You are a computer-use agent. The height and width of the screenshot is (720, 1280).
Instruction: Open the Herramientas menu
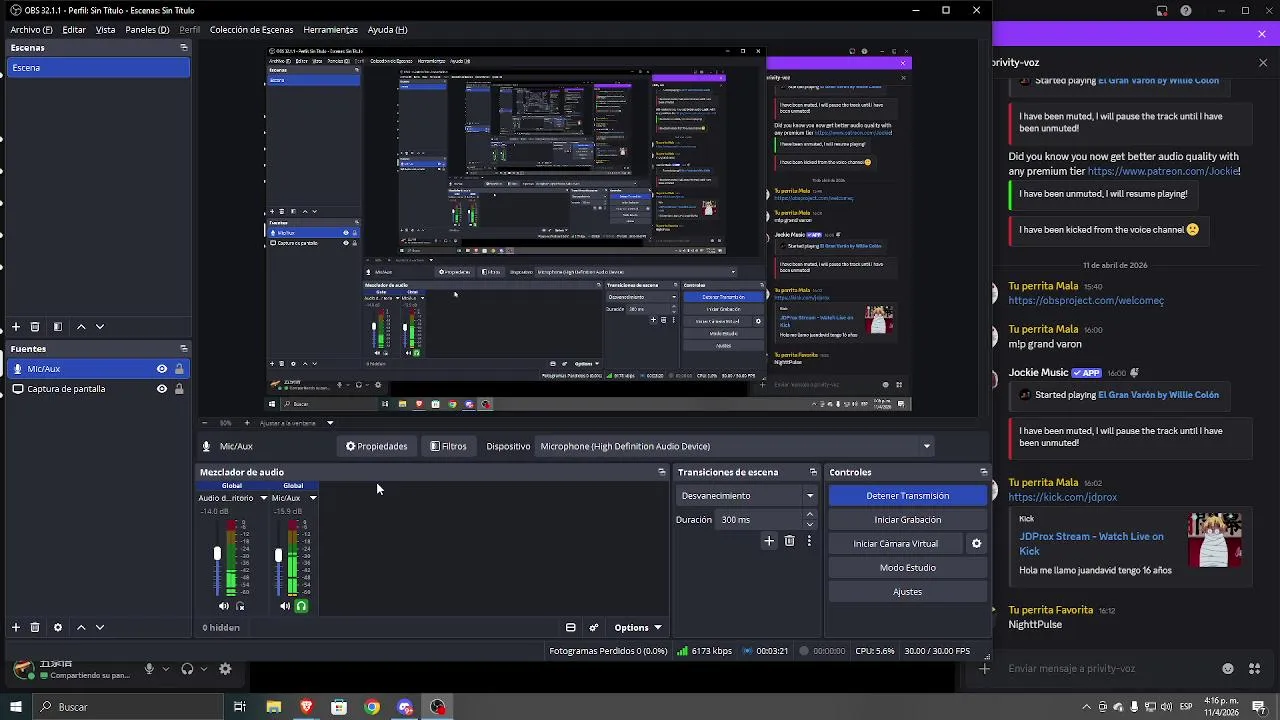pos(330,30)
